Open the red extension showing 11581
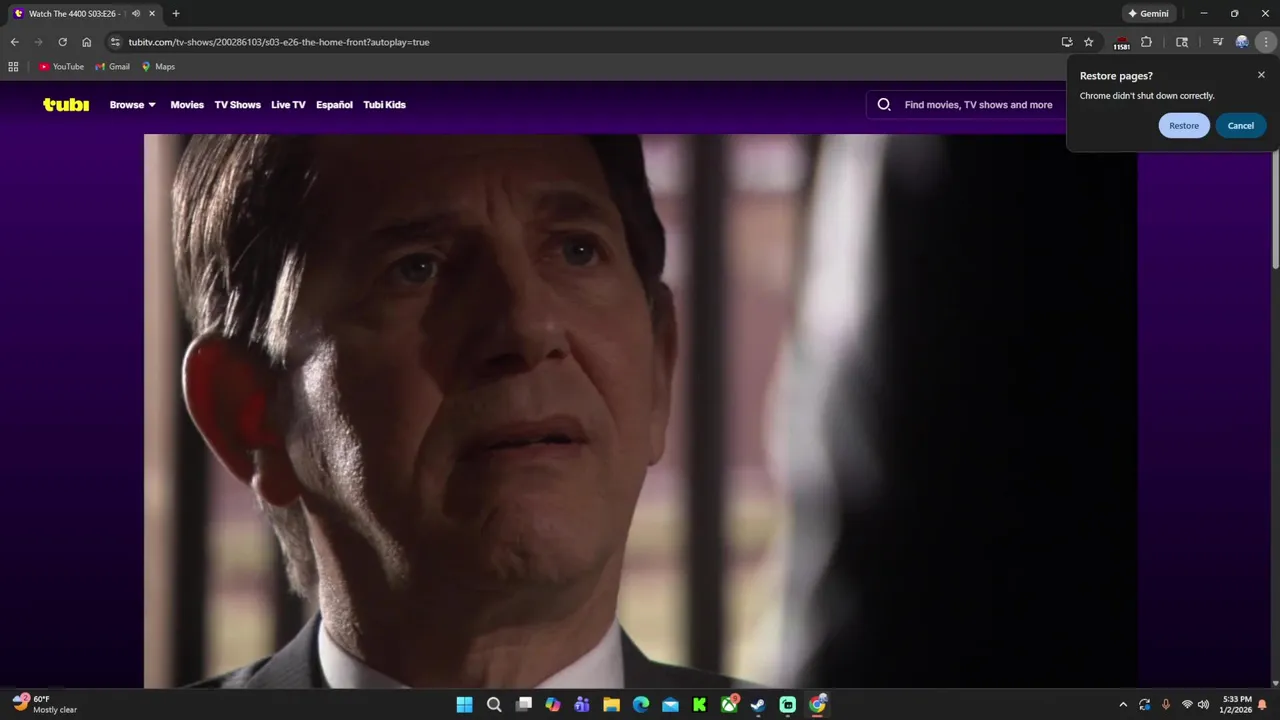Viewport: 1280px width, 720px height. point(1121,43)
